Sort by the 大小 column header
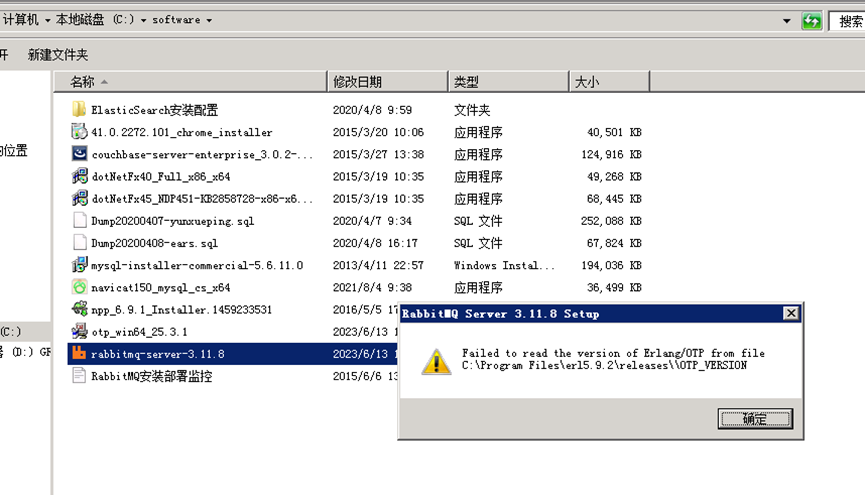This screenshot has height=495, width=865. [610, 82]
